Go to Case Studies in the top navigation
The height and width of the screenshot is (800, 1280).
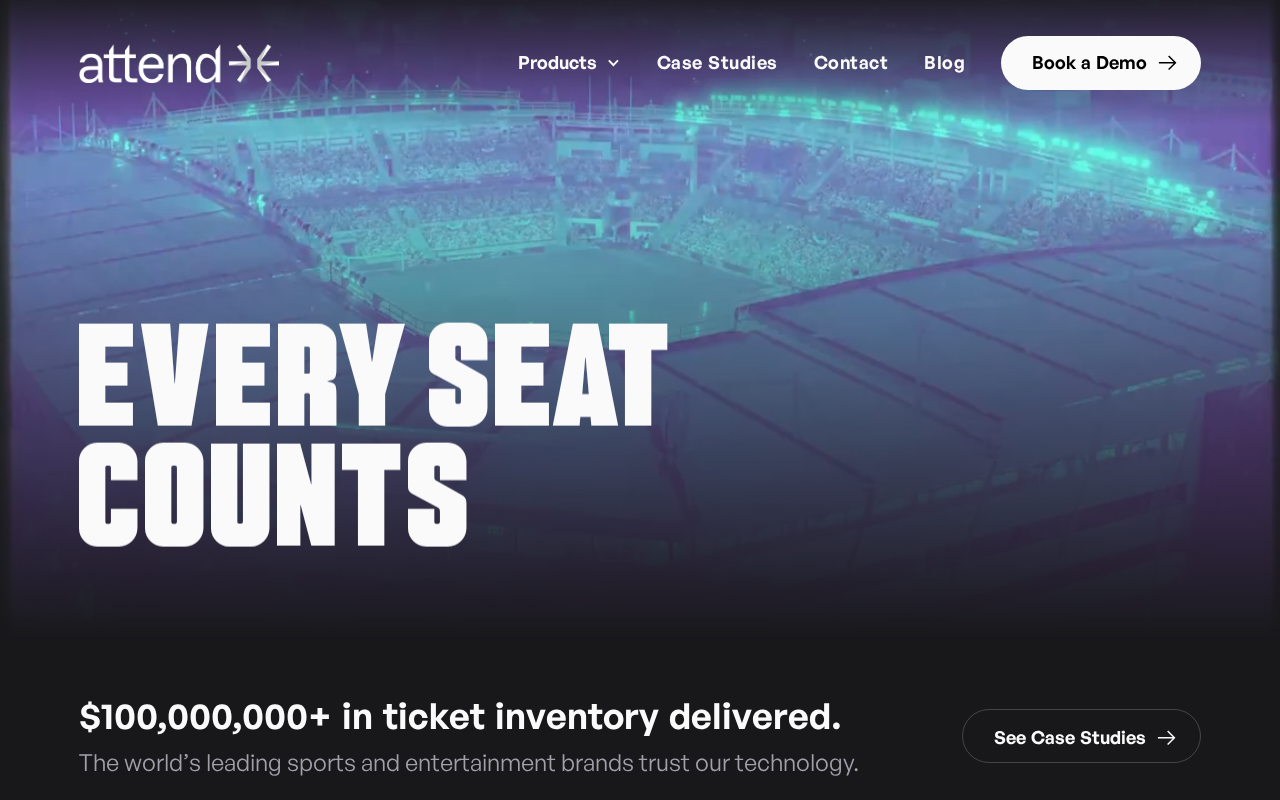click(716, 63)
